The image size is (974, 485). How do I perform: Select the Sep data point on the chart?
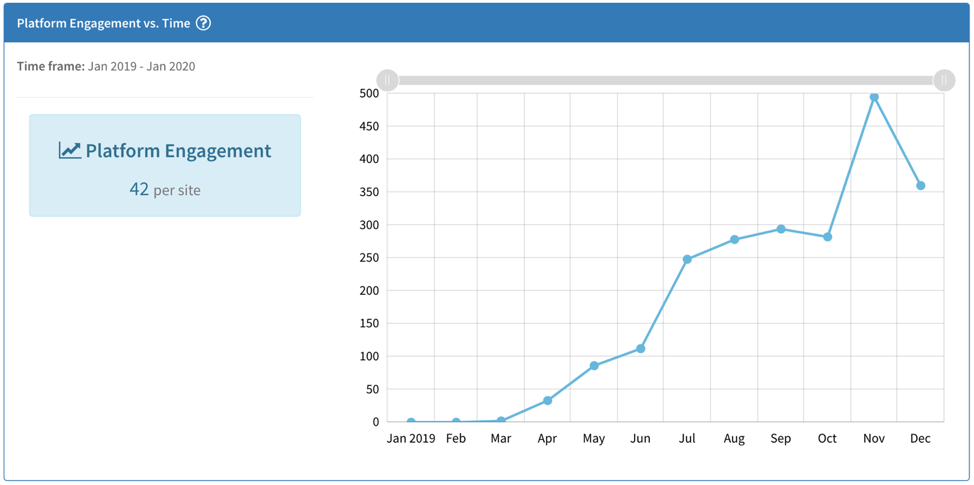tap(781, 229)
